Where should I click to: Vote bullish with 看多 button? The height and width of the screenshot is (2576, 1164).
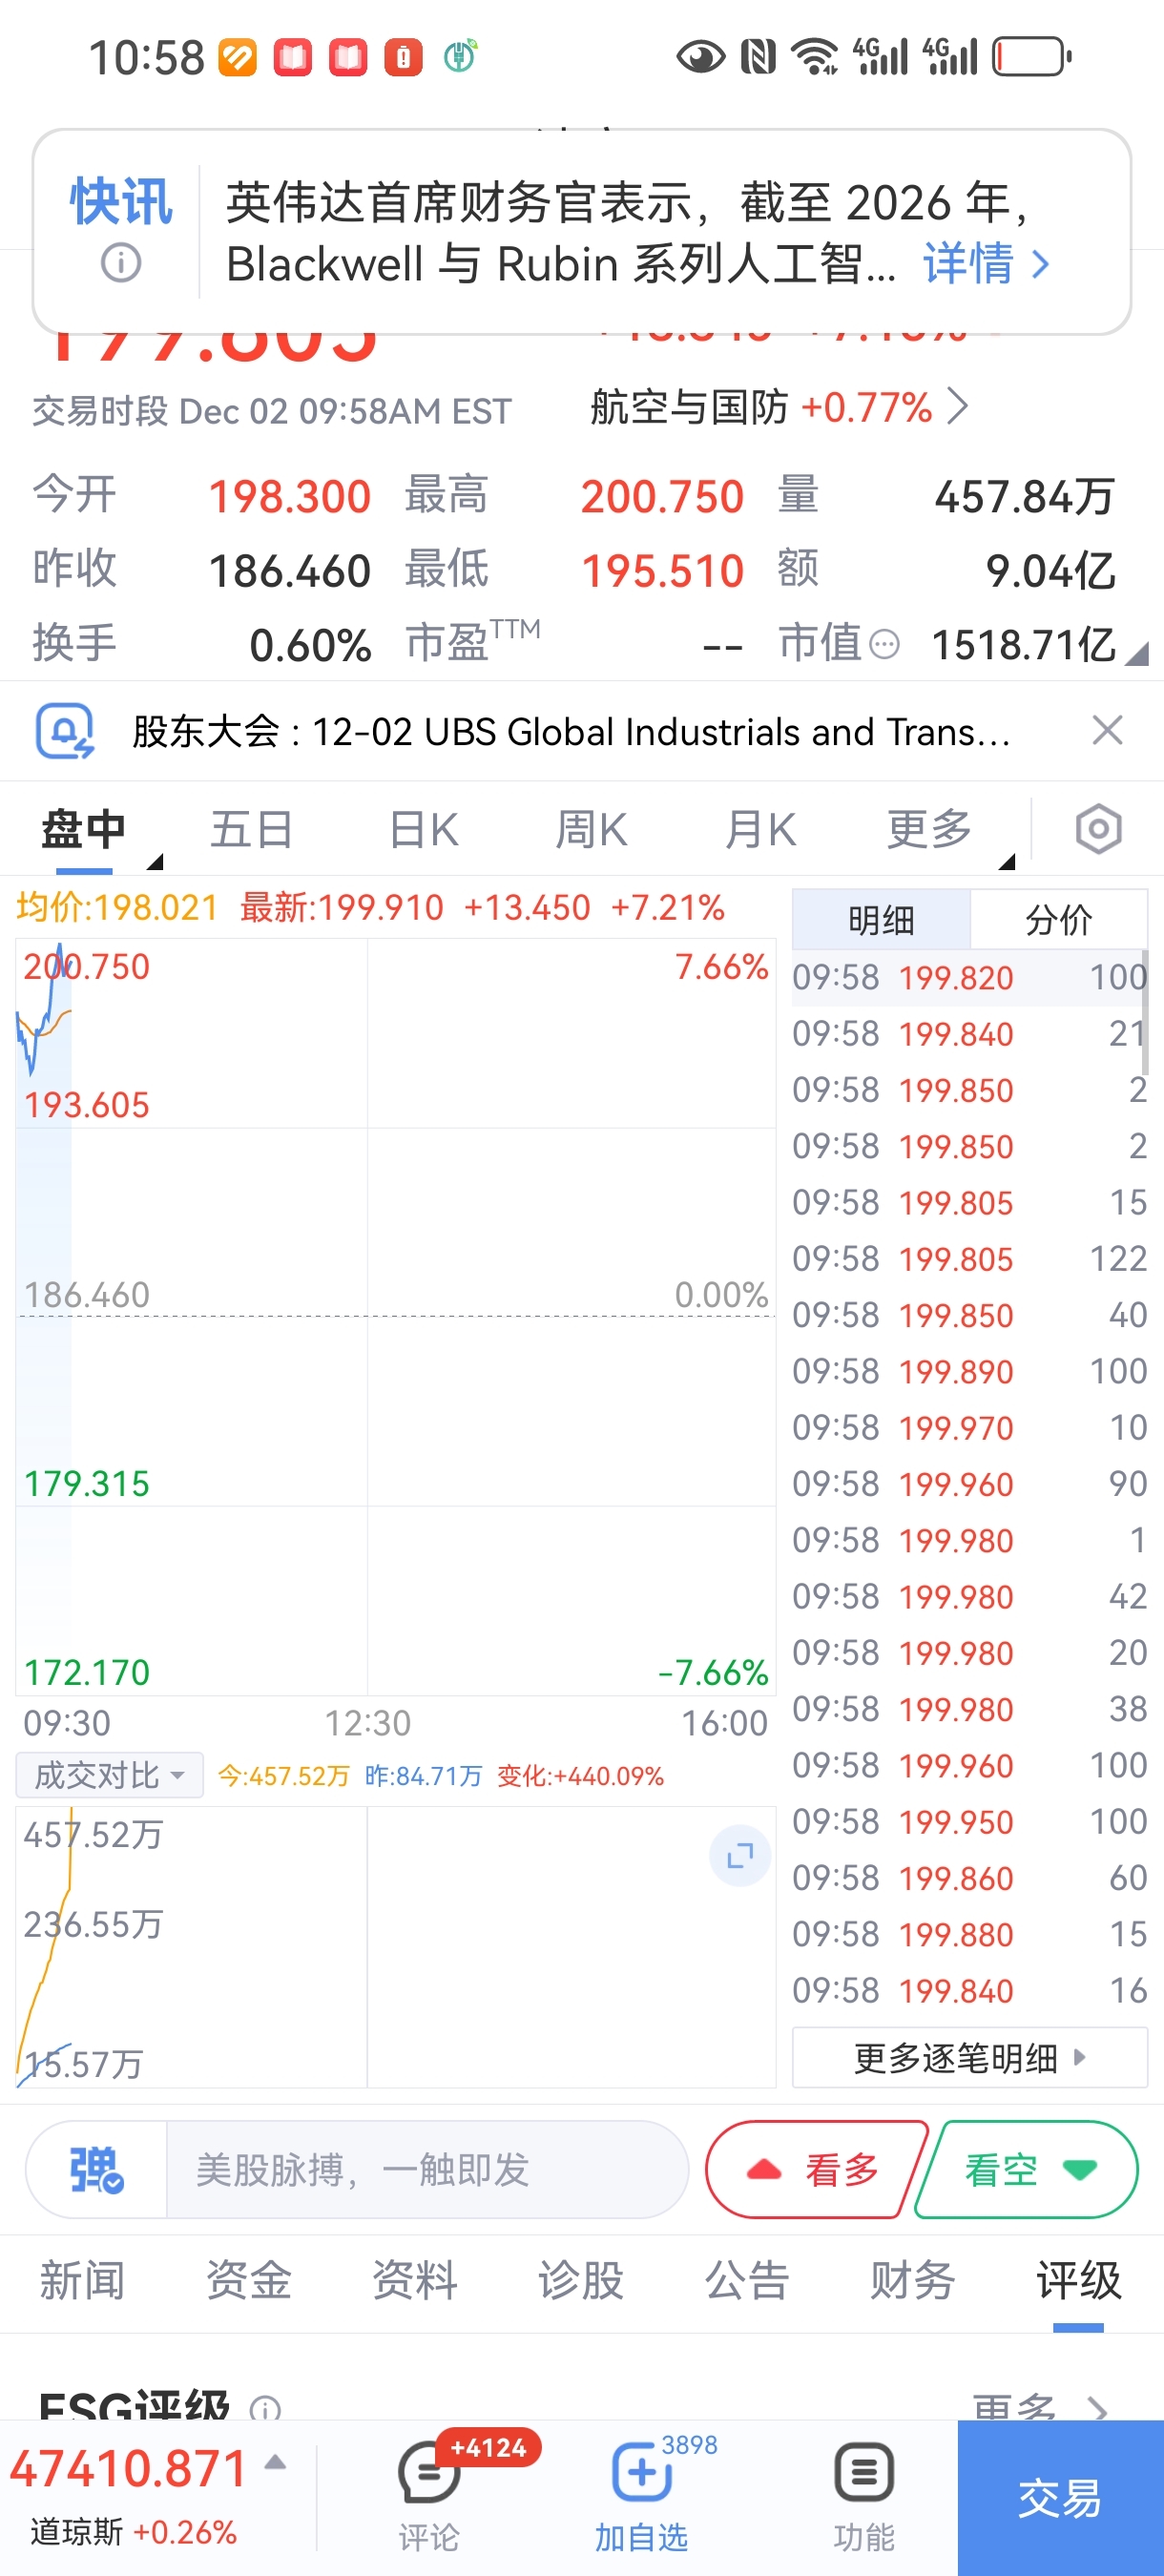click(816, 2169)
